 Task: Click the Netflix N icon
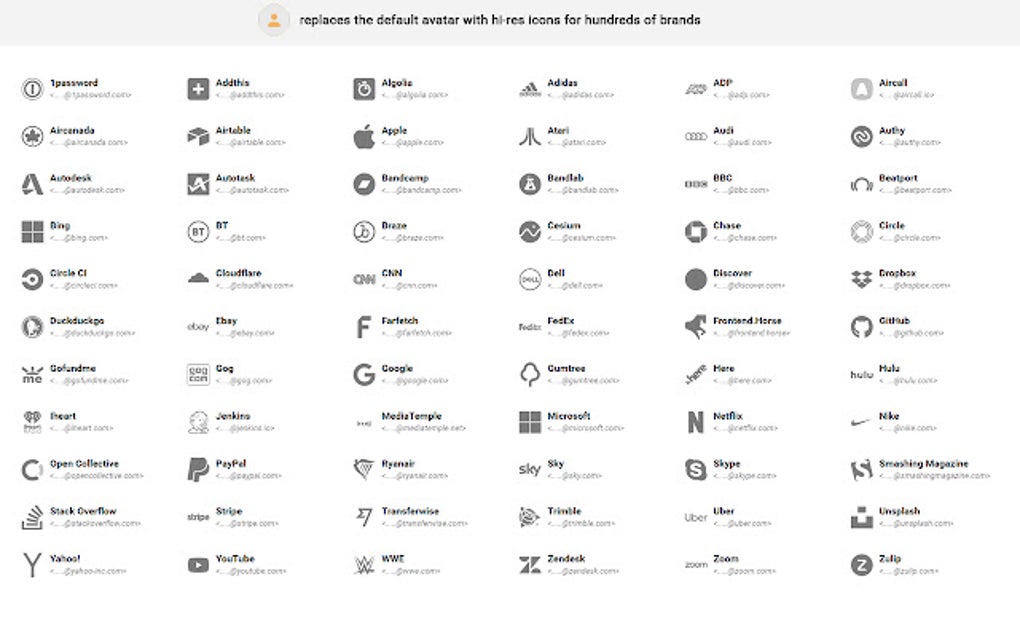tap(696, 421)
